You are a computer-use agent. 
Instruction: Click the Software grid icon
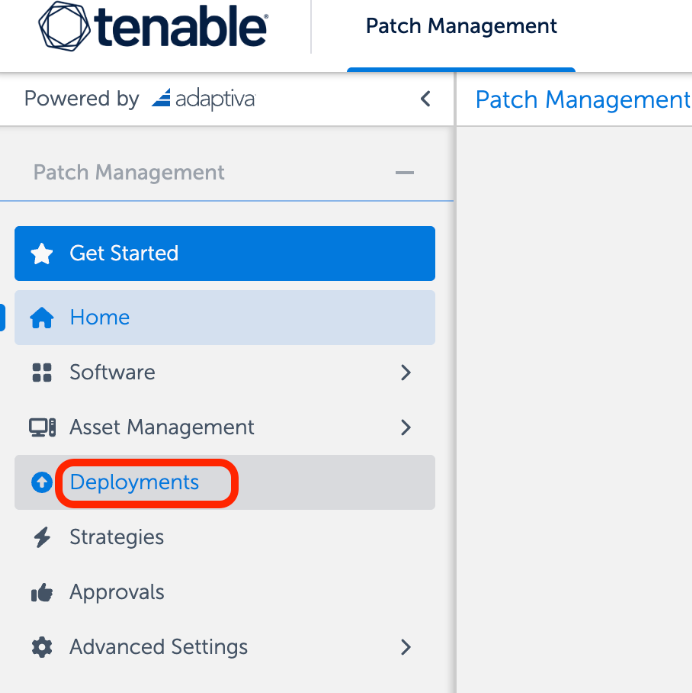pos(41,373)
